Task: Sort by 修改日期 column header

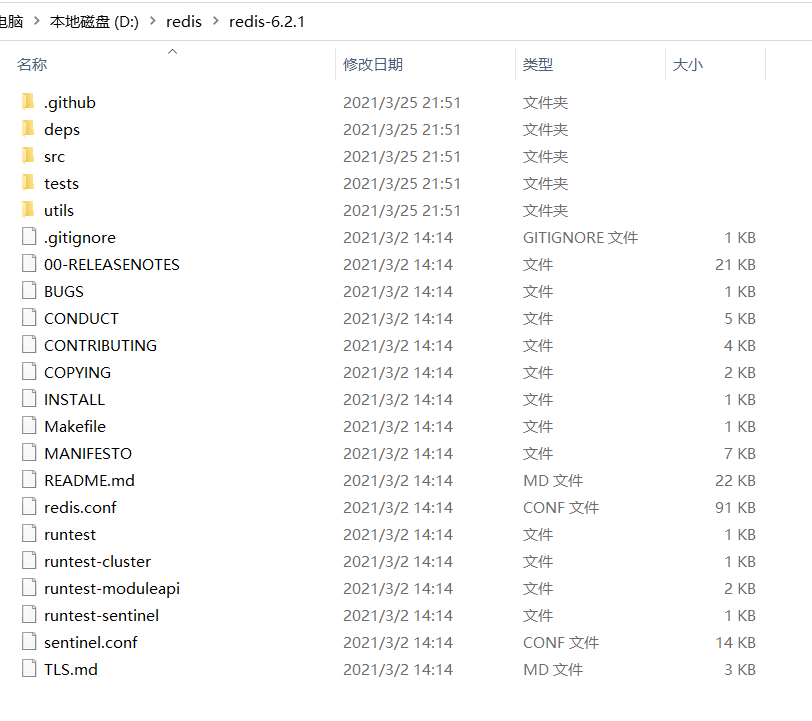Action: point(373,64)
